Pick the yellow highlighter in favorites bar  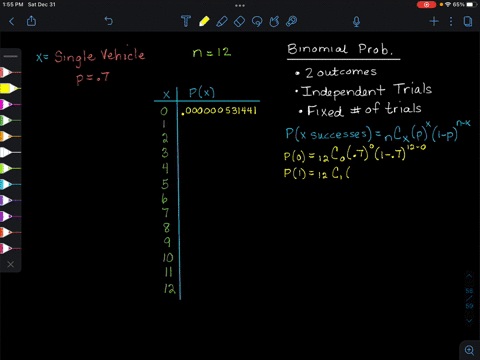click(x=10, y=88)
